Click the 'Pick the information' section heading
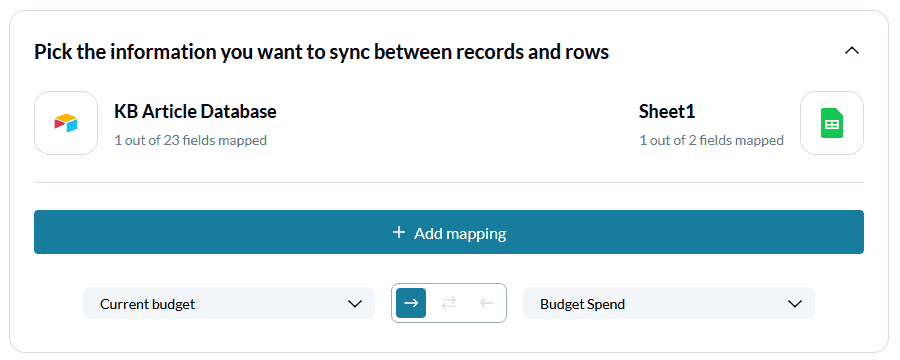900x360 pixels. tap(321, 52)
